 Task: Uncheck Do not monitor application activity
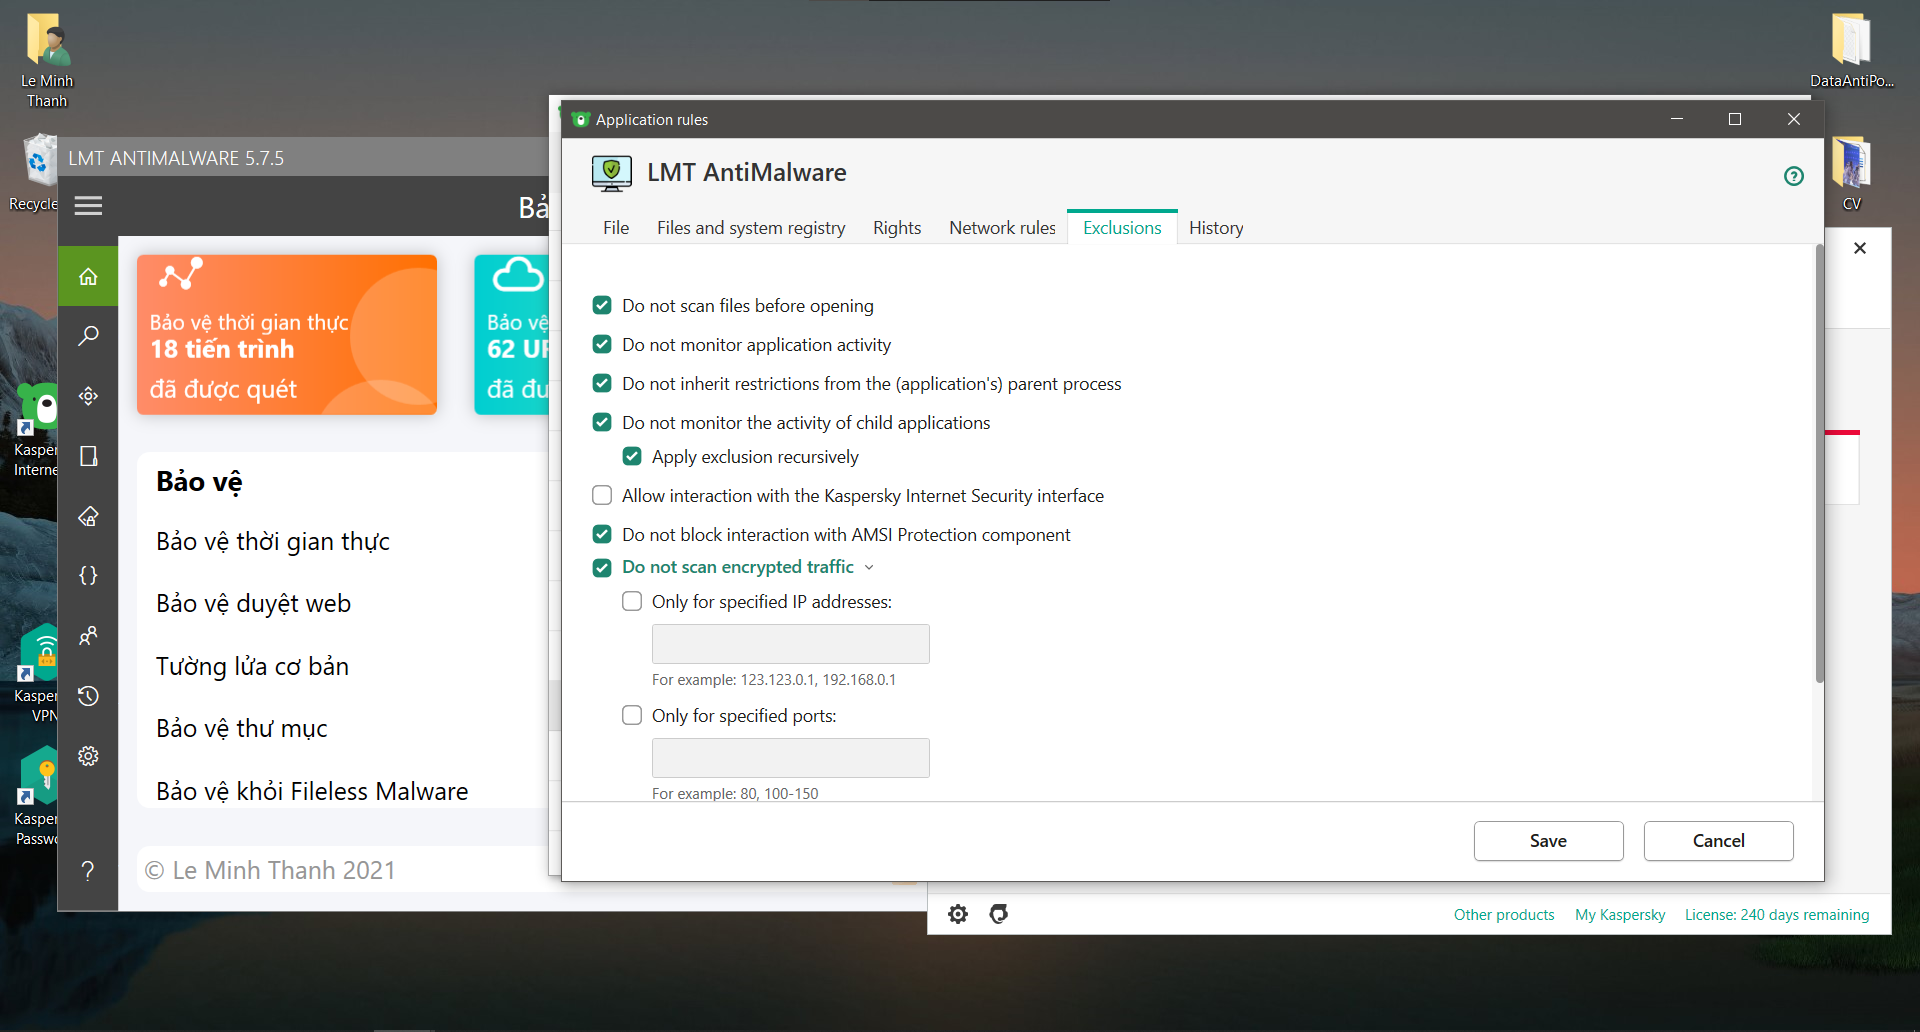pyautogui.click(x=602, y=344)
